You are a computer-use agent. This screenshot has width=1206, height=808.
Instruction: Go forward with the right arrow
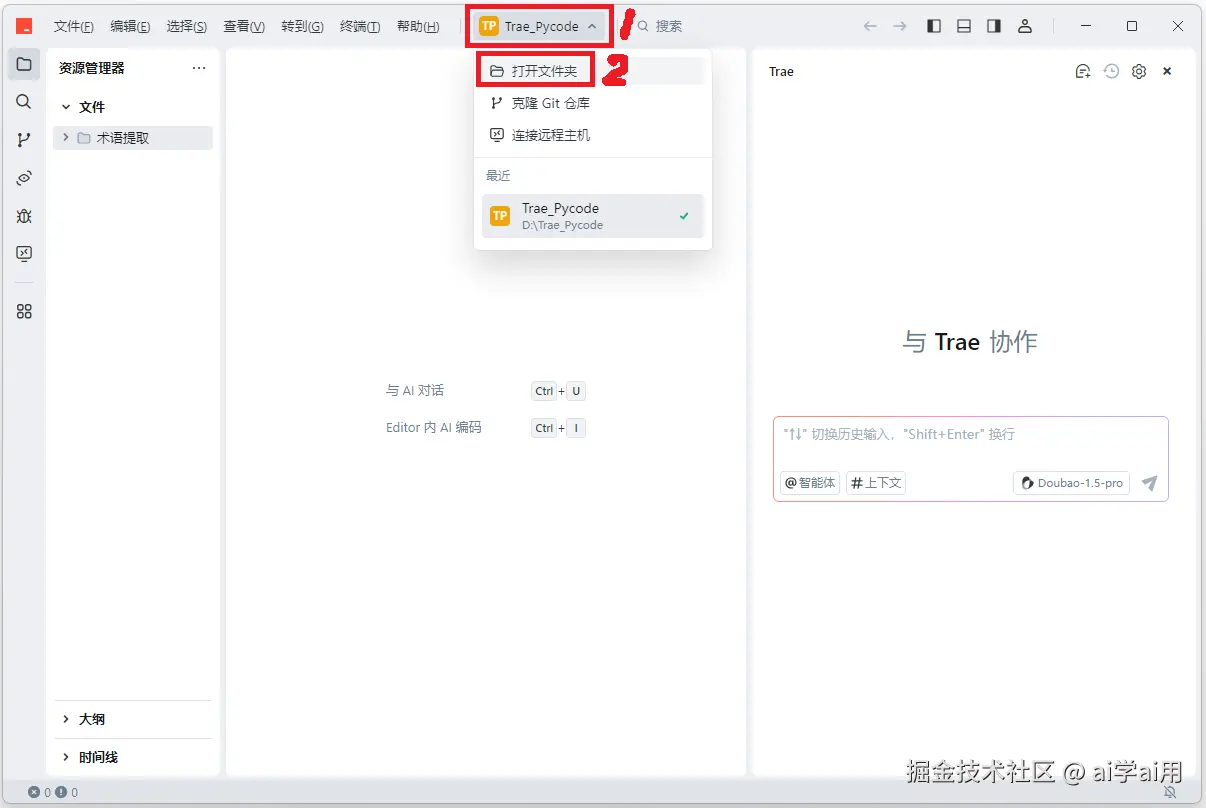(900, 26)
